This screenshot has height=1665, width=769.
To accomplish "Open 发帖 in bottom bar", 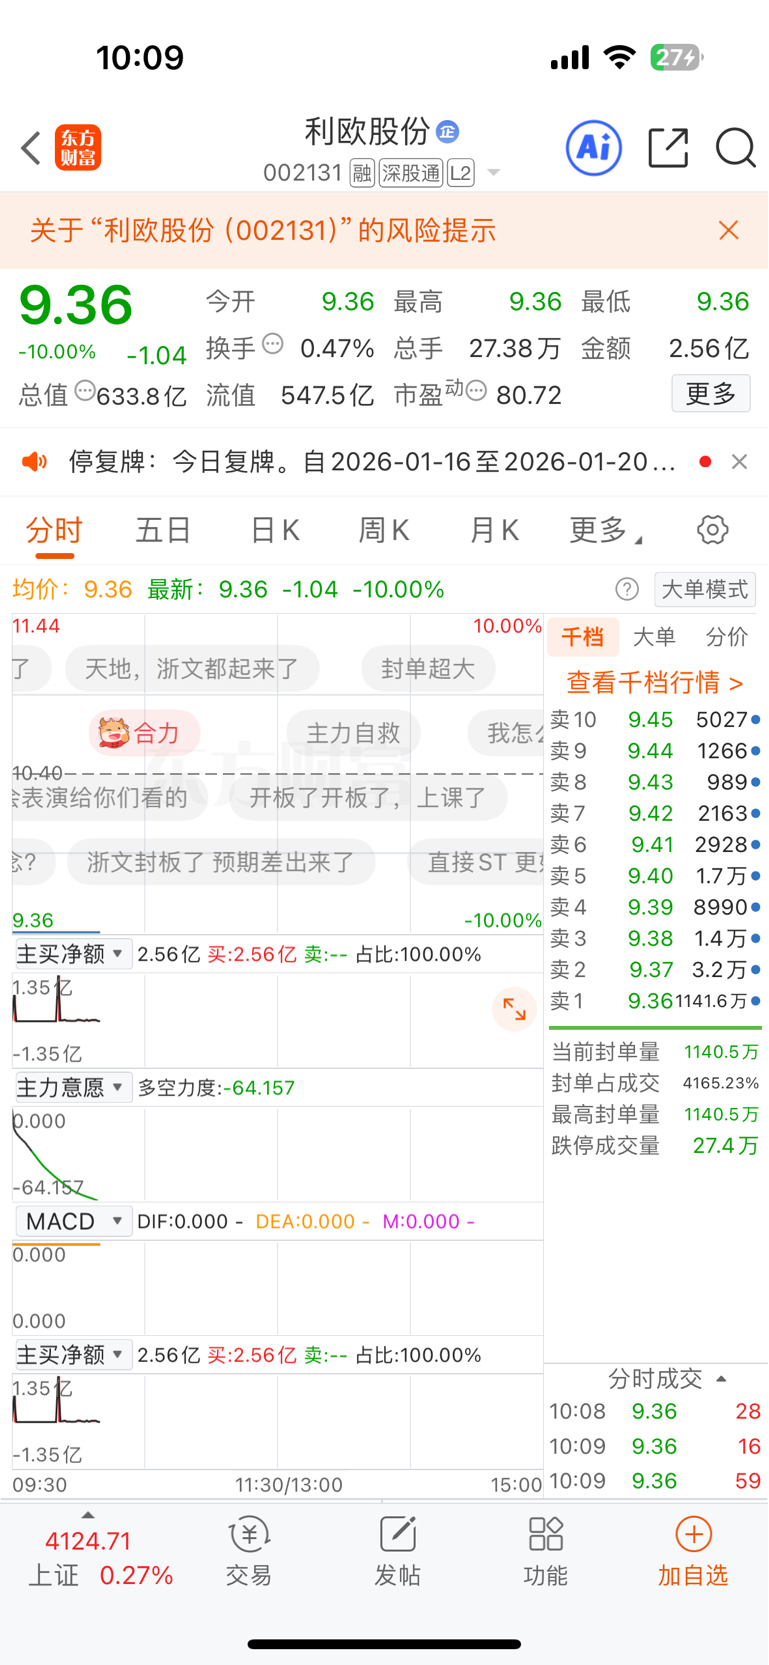I will coord(397,1552).
